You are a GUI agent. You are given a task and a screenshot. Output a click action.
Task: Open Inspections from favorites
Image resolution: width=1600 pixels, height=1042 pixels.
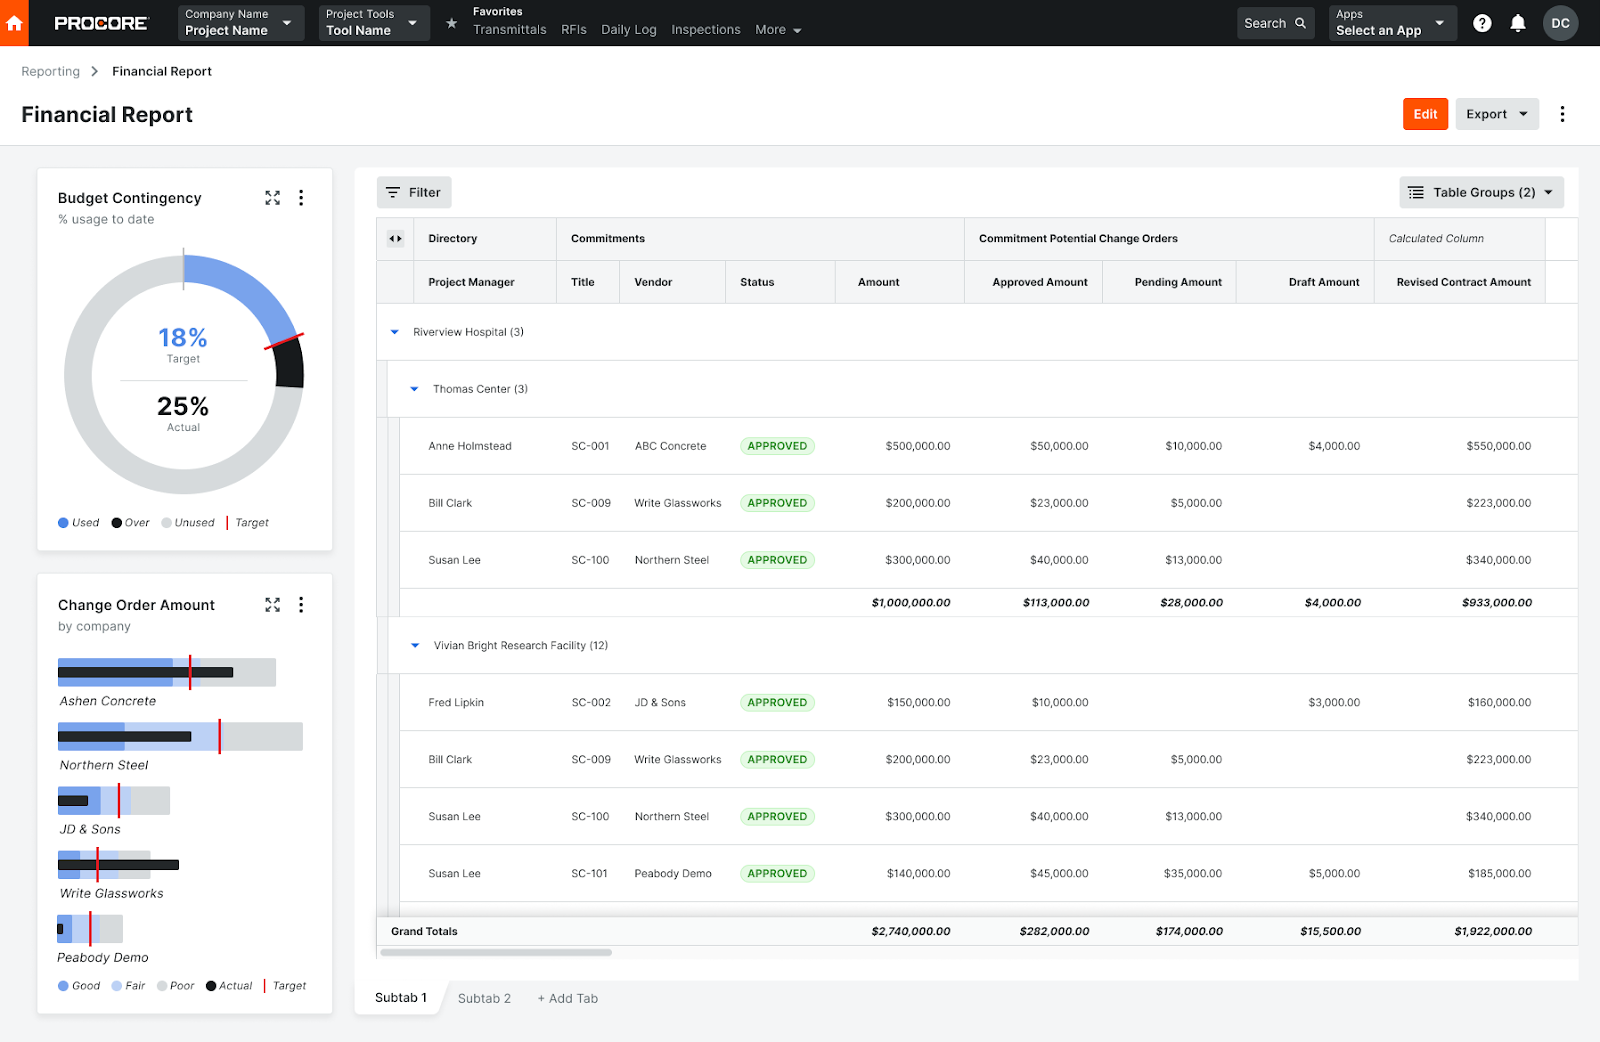[706, 30]
